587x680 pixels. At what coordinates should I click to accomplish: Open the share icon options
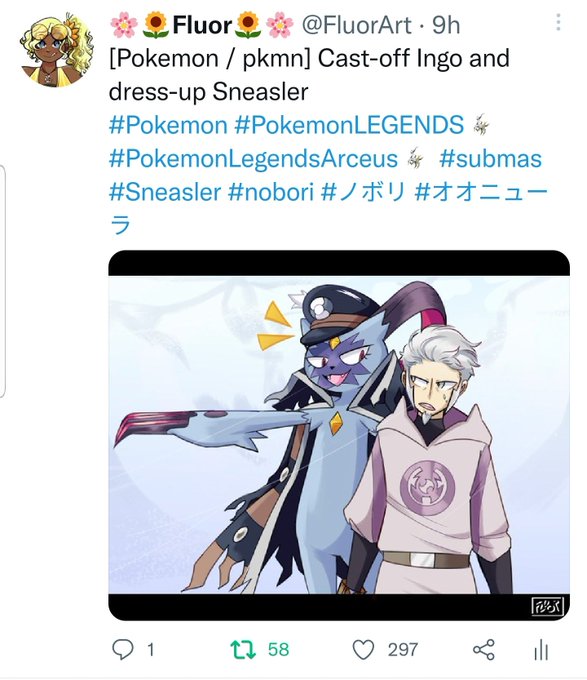click(484, 650)
